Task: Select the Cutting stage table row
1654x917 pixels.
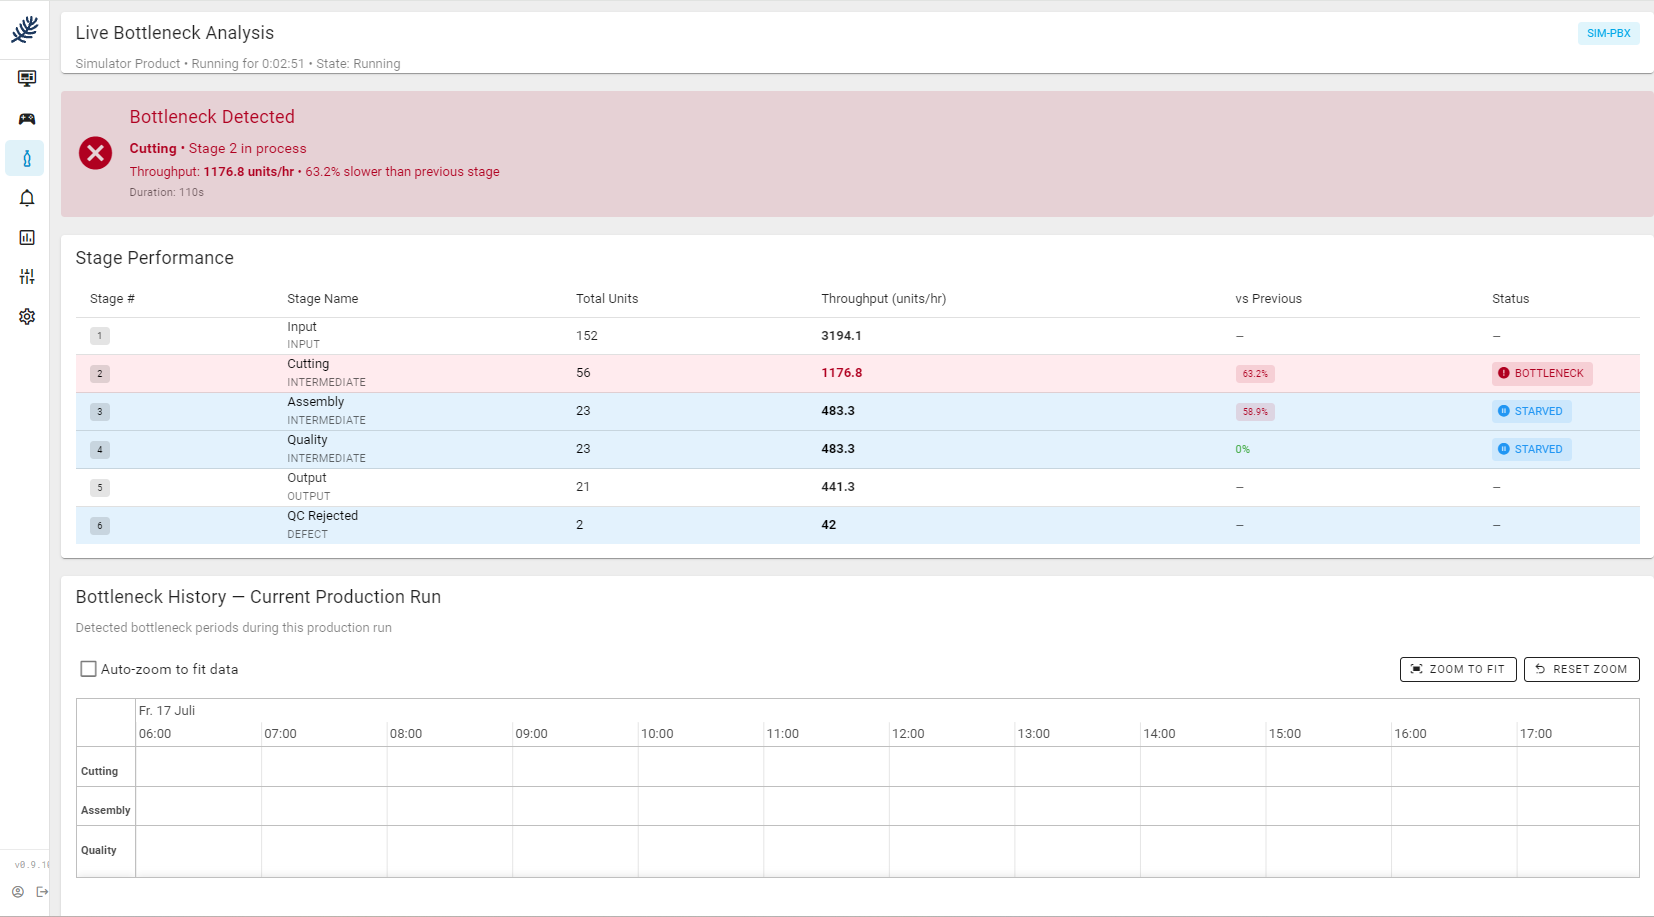Action: pos(857,373)
